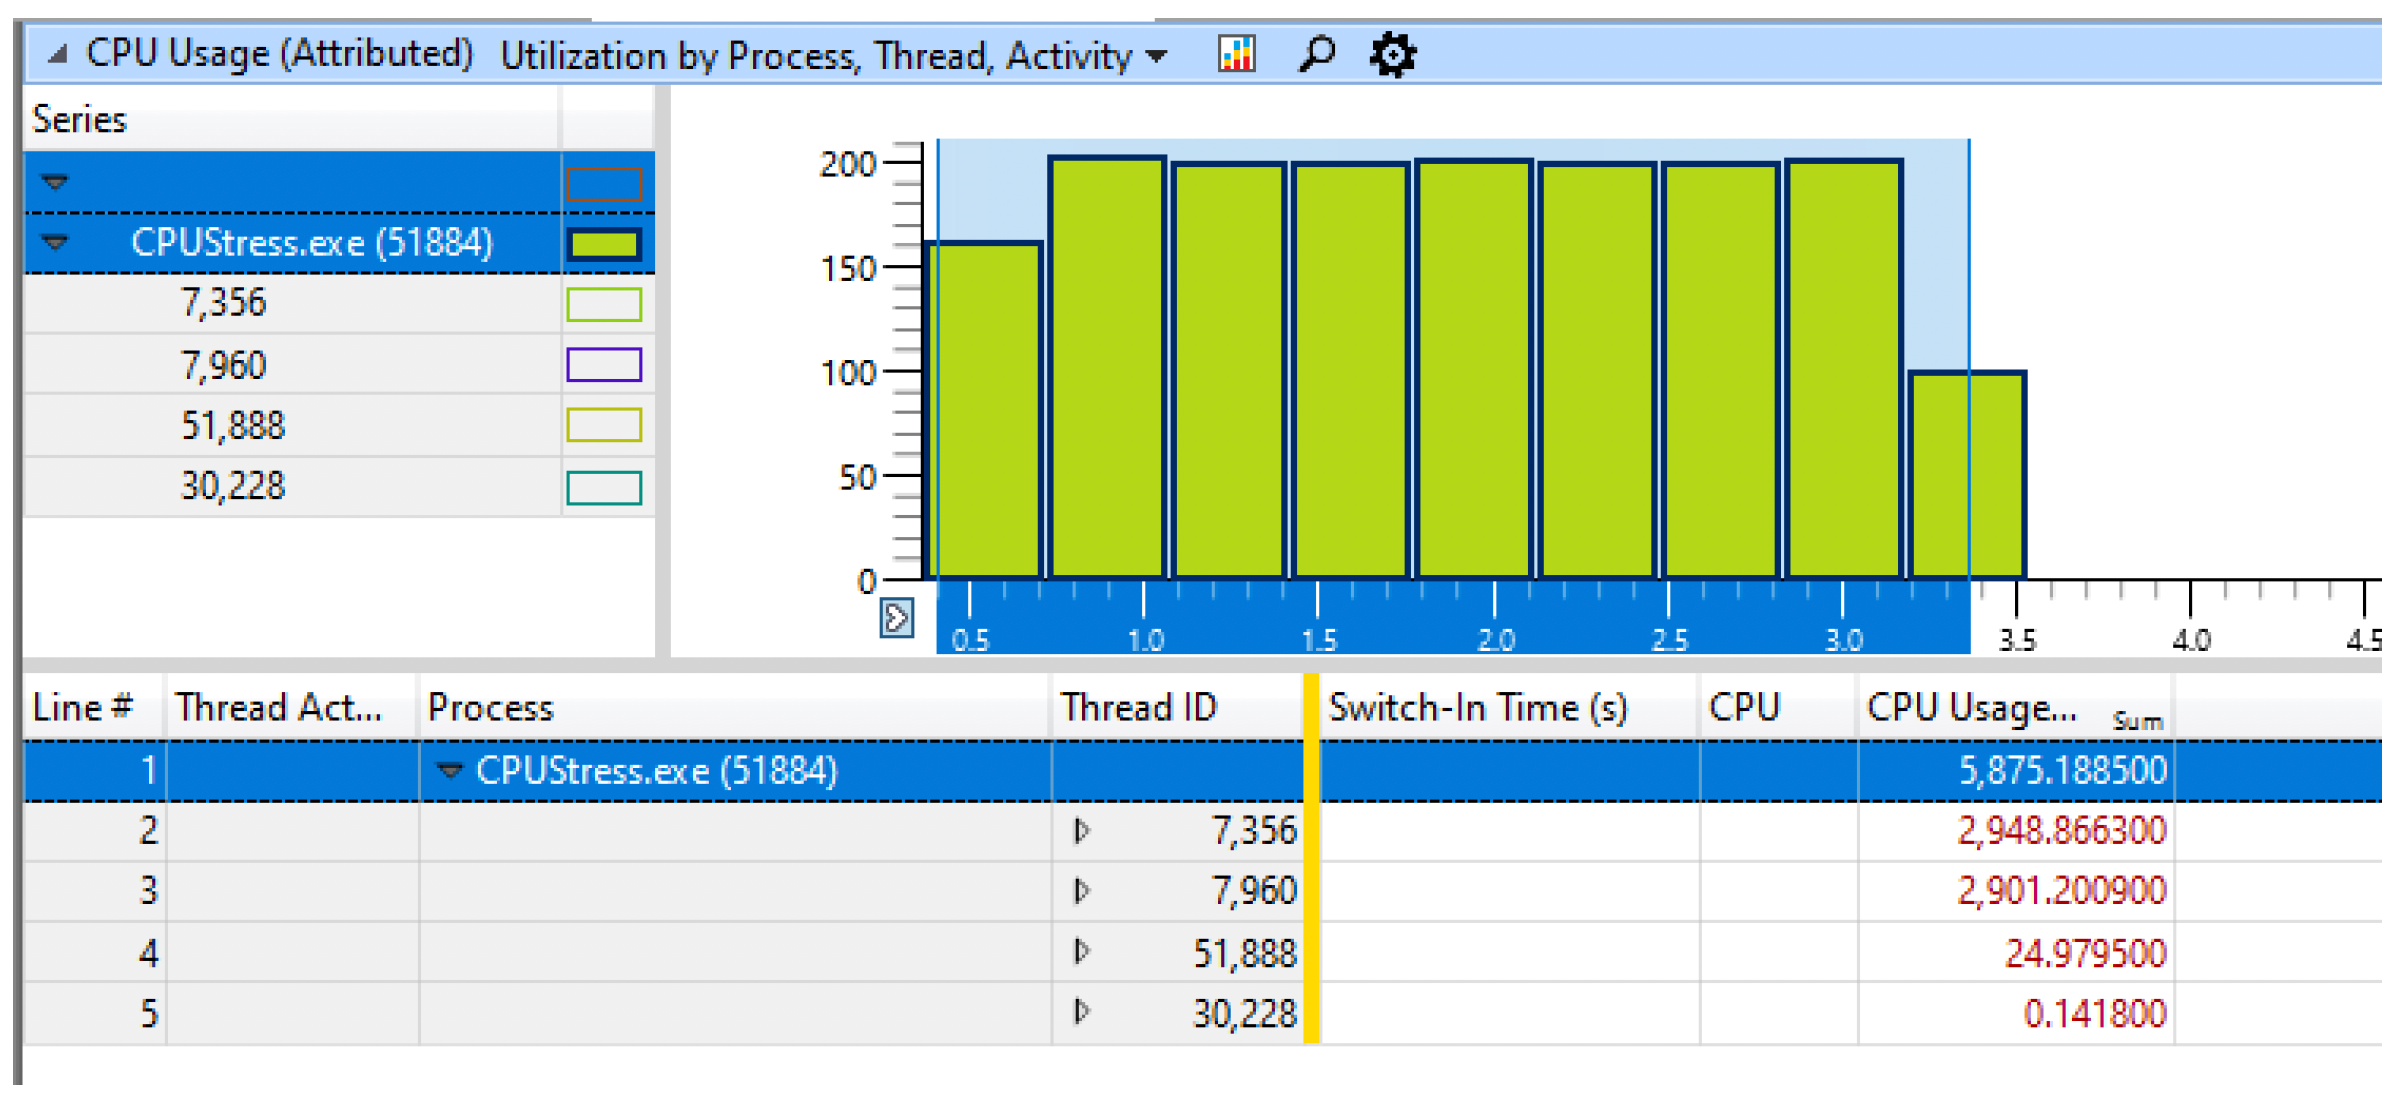This screenshot has width=2408, height=1094.
Task: Open the search magnifier tool
Action: pyautogui.click(x=1316, y=54)
